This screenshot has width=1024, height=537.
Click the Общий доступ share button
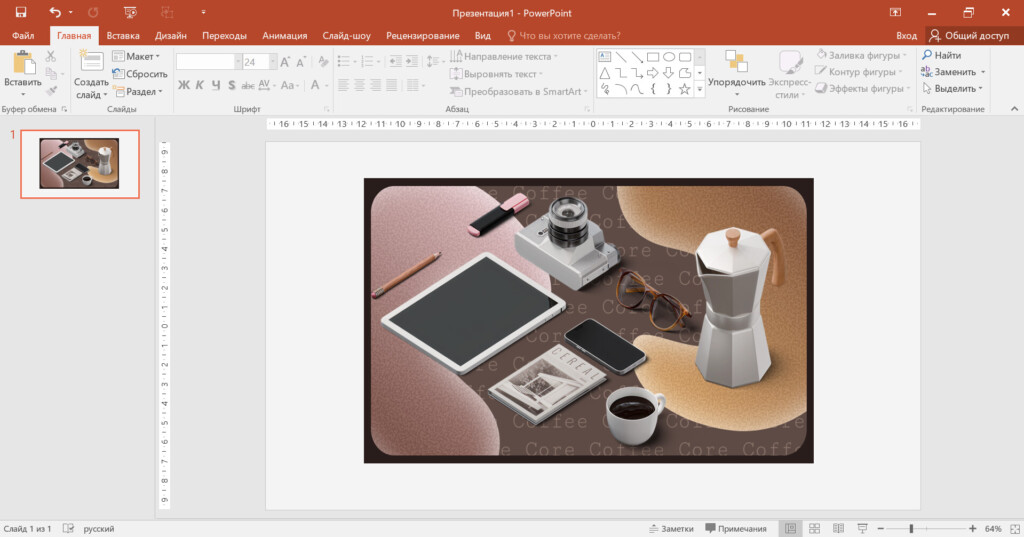(x=969, y=35)
